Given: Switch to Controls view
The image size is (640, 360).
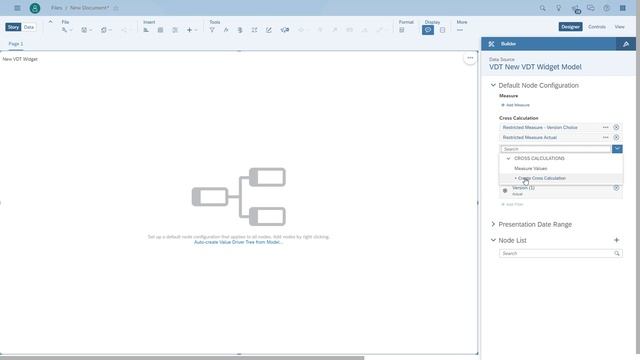Looking at the screenshot, I should tap(597, 27).
